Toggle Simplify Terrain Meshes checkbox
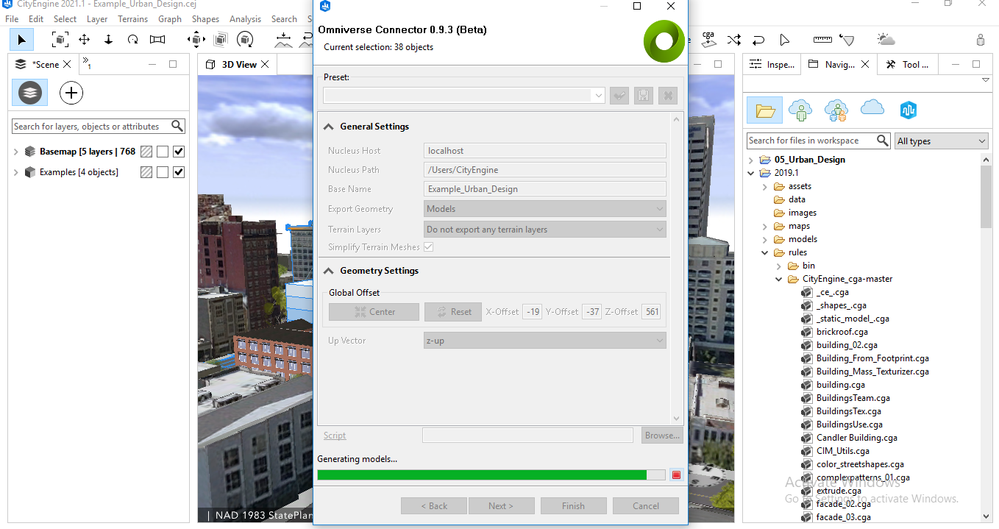This screenshot has width=999, height=529. tap(428, 247)
